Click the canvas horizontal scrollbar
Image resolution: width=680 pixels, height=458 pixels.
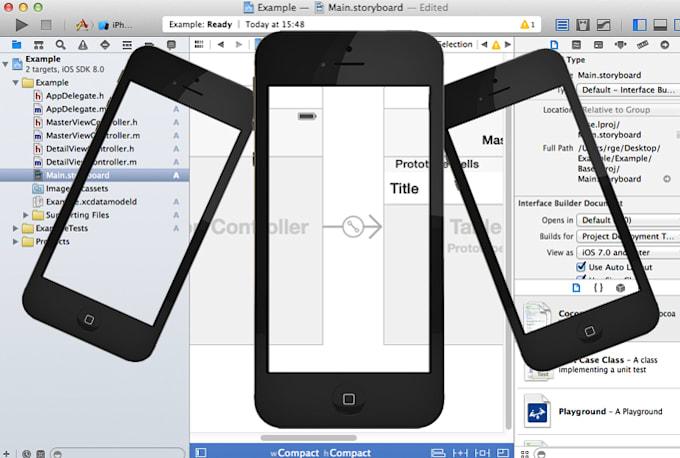pyautogui.click(x=308, y=438)
